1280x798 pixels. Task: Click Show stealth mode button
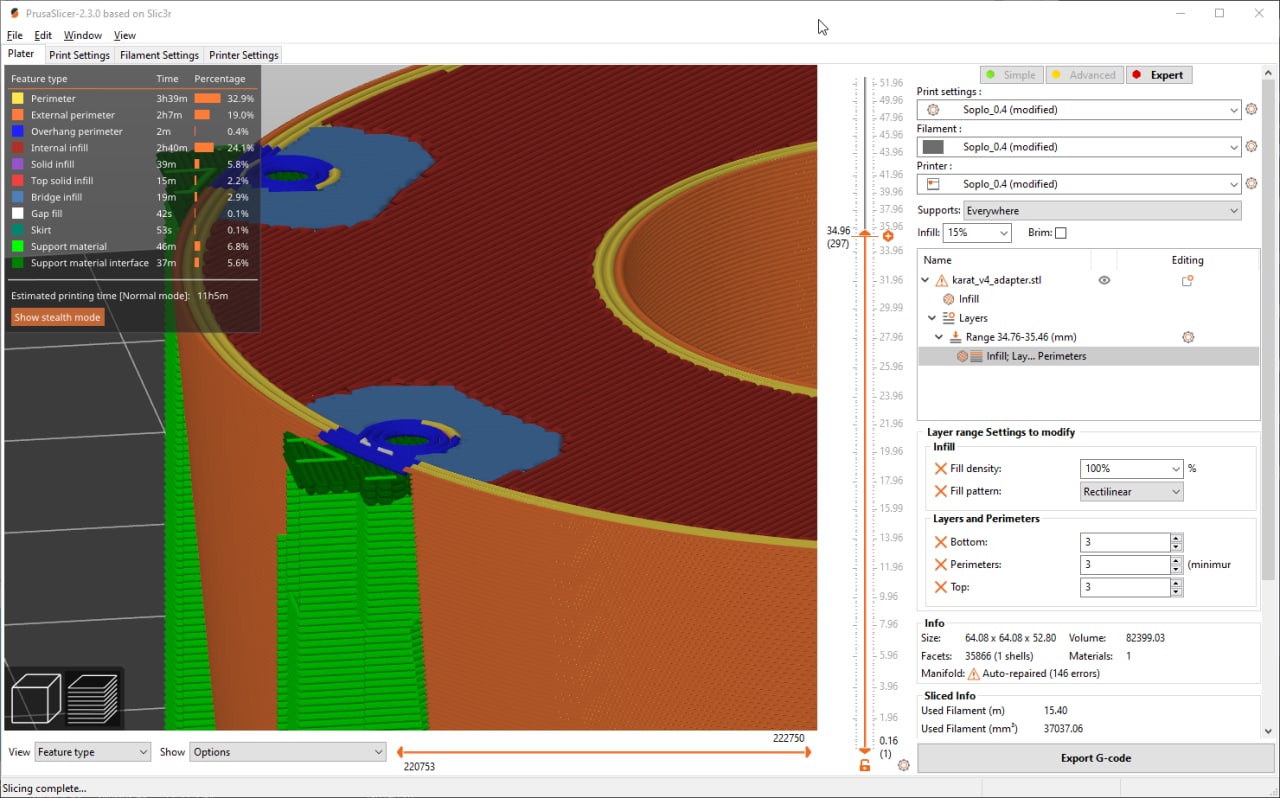[57, 317]
